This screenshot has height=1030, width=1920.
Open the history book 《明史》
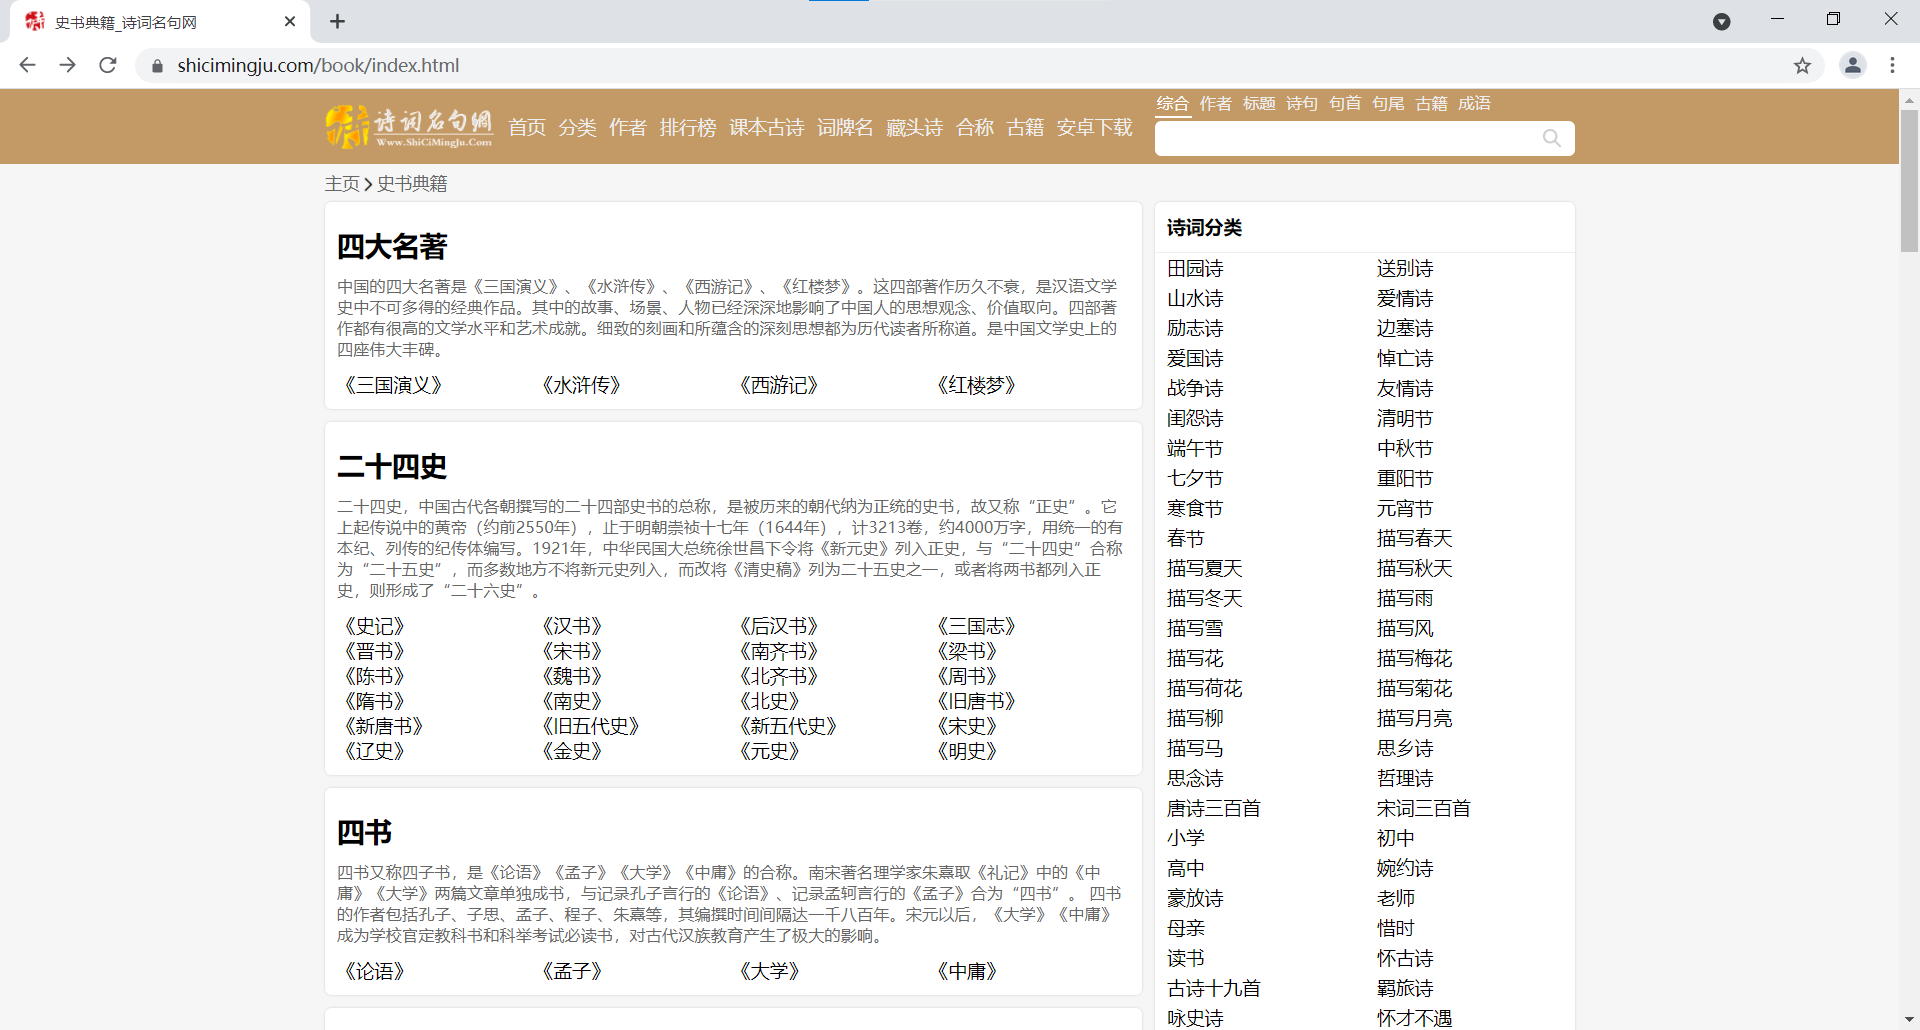[966, 751]
